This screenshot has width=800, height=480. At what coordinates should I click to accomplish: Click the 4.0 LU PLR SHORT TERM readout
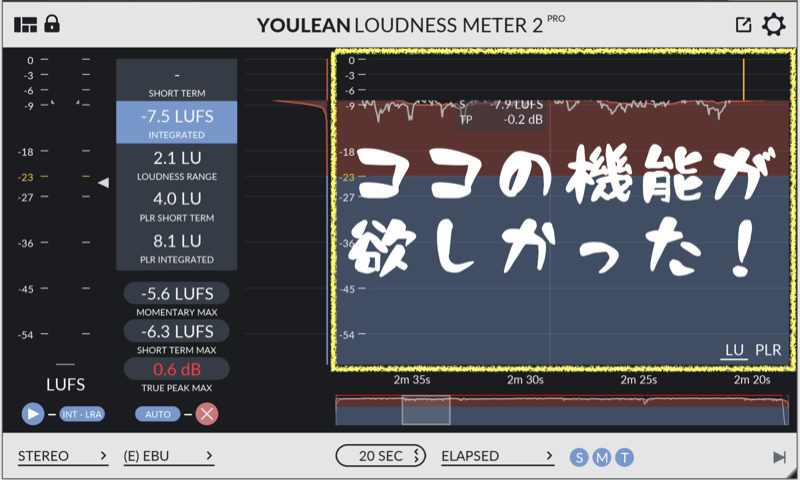177,206
